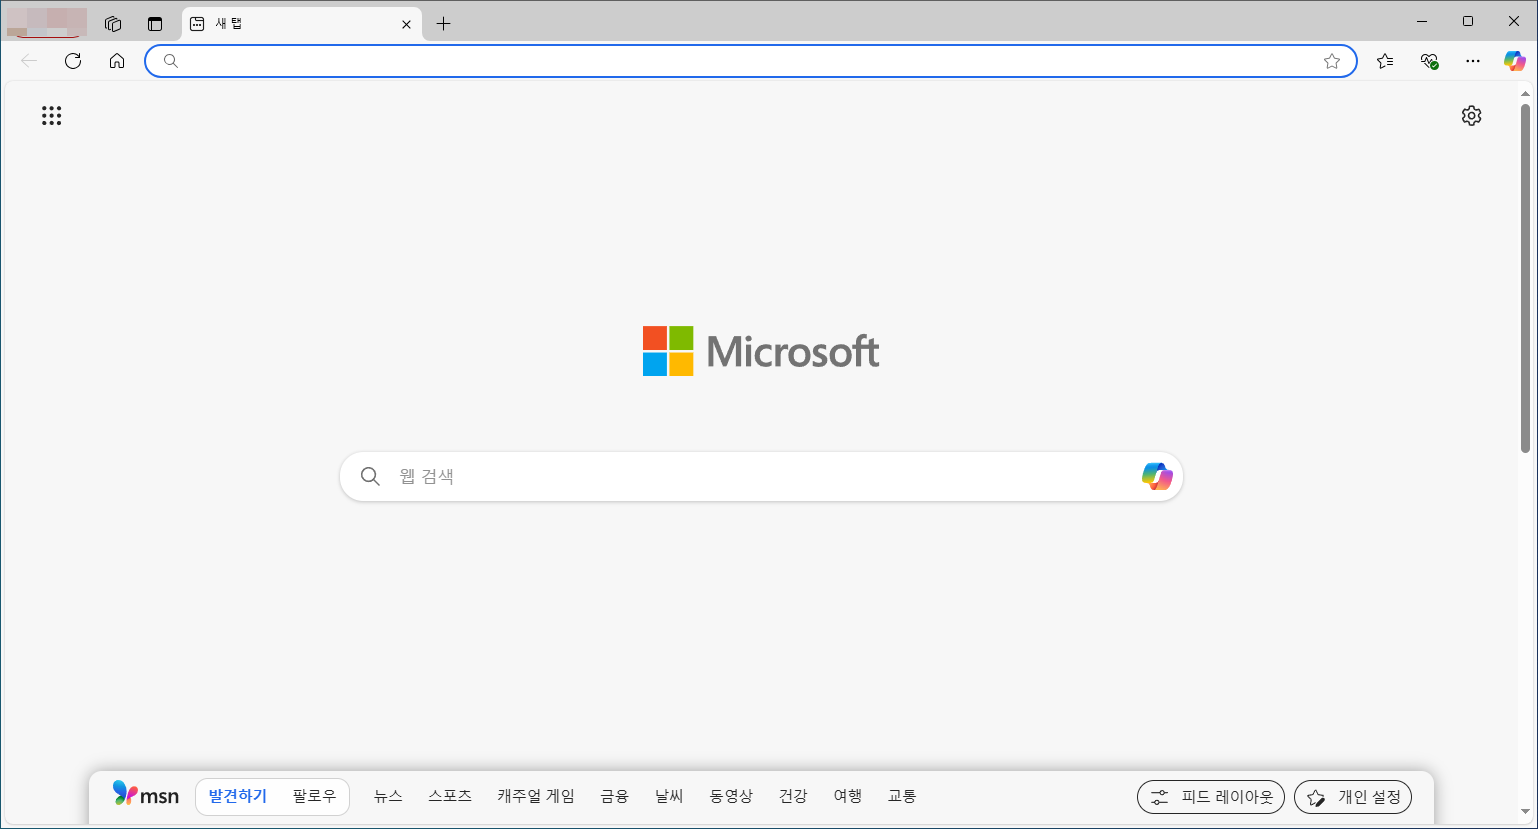Open the 동영상 category
The width and height of the screenshot is (1538, 829).
731,797
